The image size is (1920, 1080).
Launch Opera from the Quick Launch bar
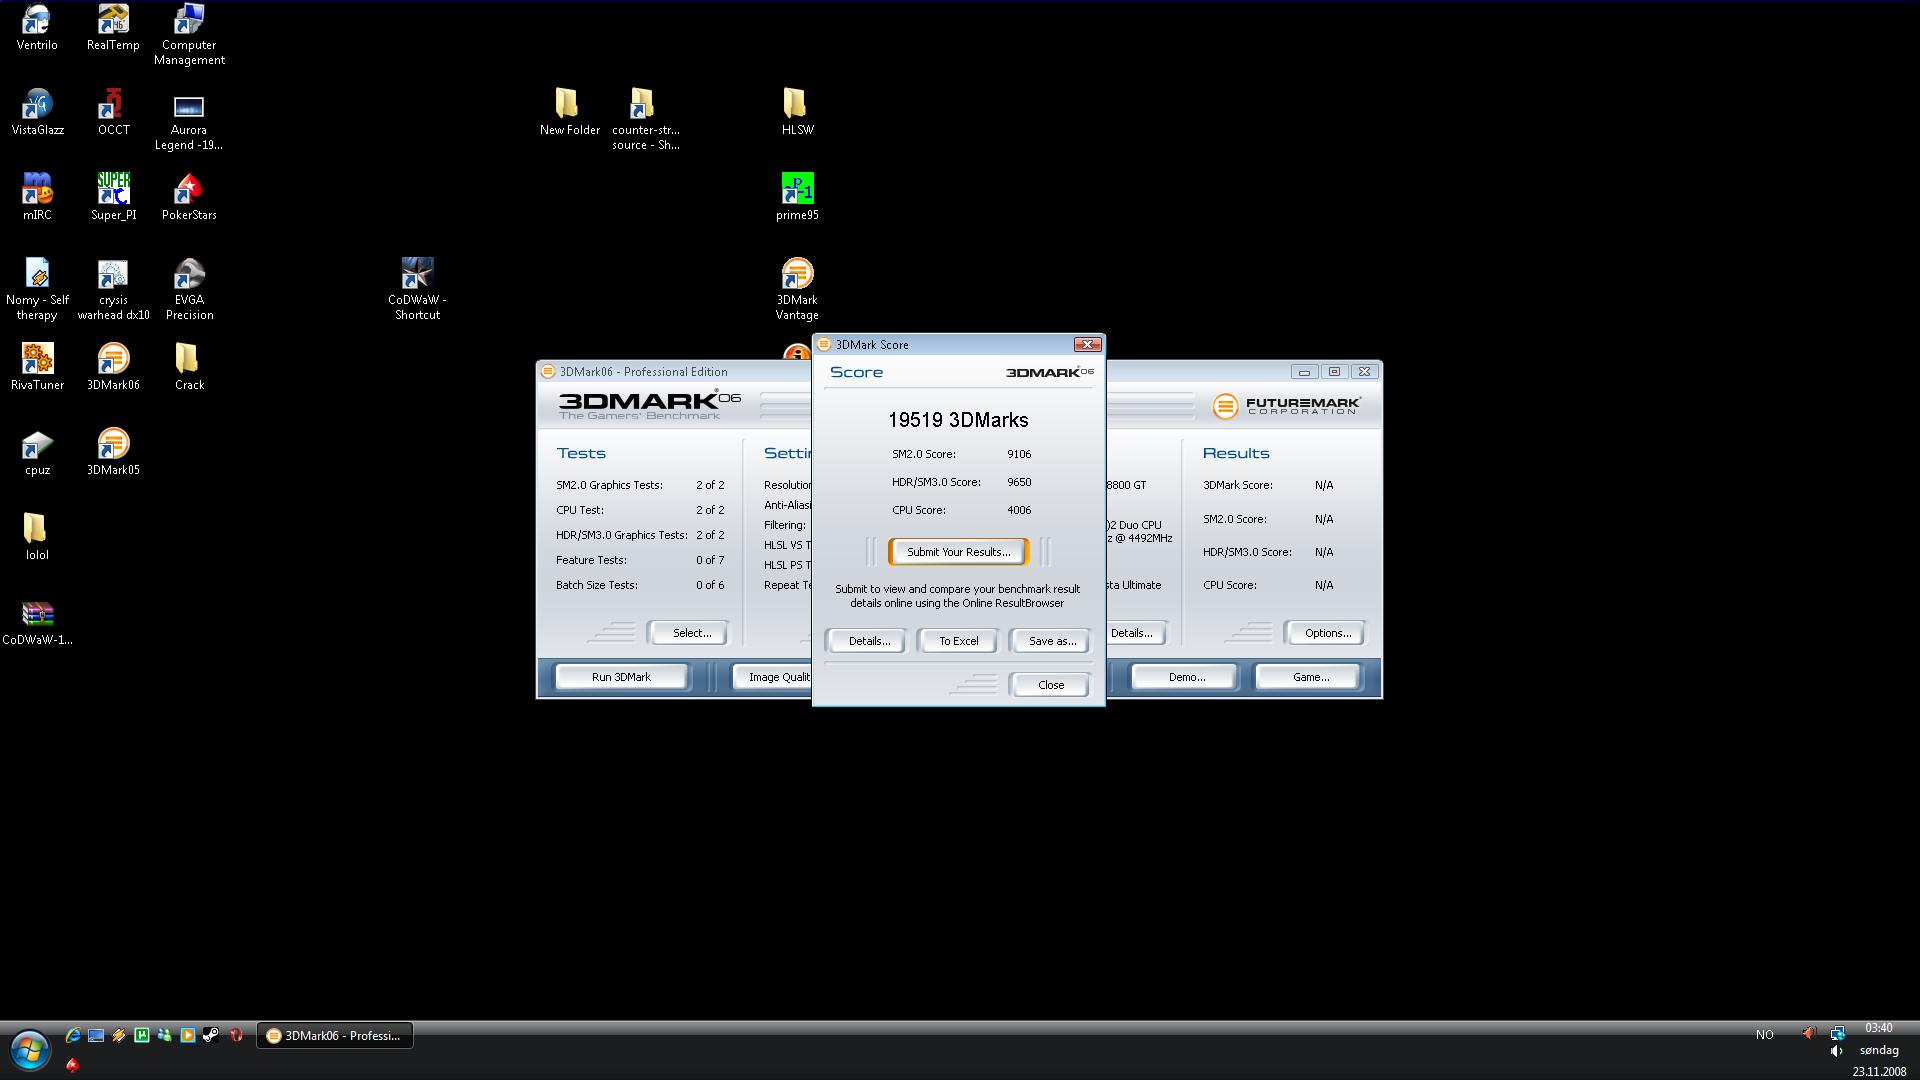(236, 1036)
